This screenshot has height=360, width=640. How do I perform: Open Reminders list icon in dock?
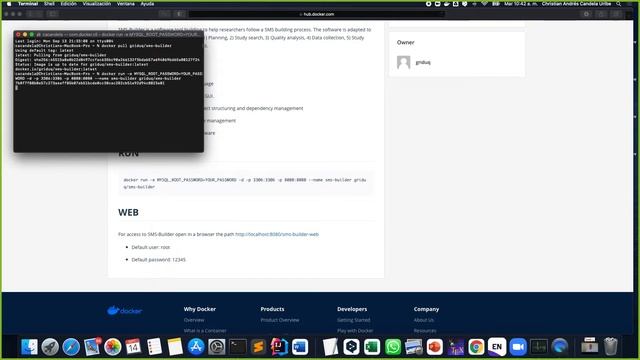pyautogui.click(x=154, y=347)
